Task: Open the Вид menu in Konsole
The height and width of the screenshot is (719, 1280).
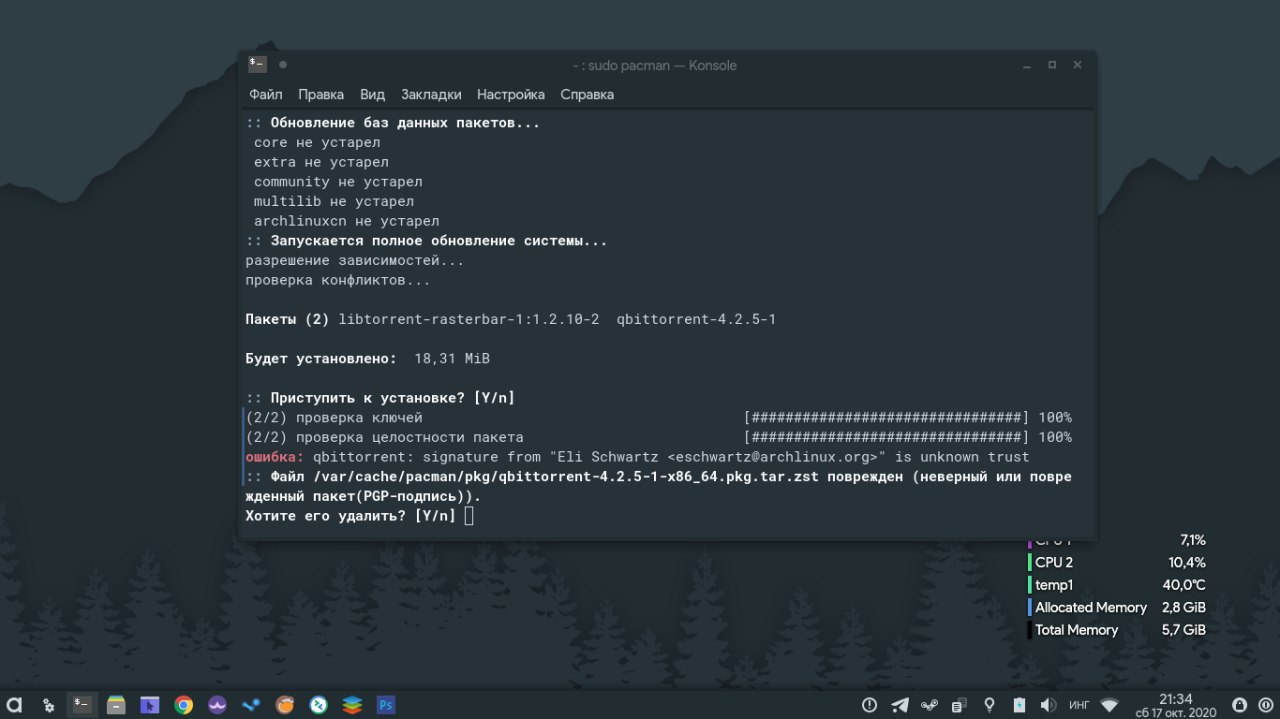Action: pyautogui.click(x=372, y=94)
